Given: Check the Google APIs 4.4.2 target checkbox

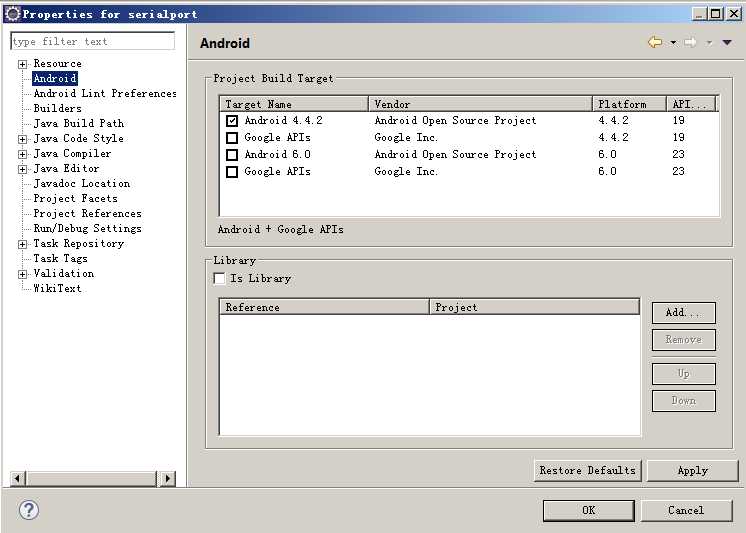Looking at the screenshot, I should tap(232, 138).
